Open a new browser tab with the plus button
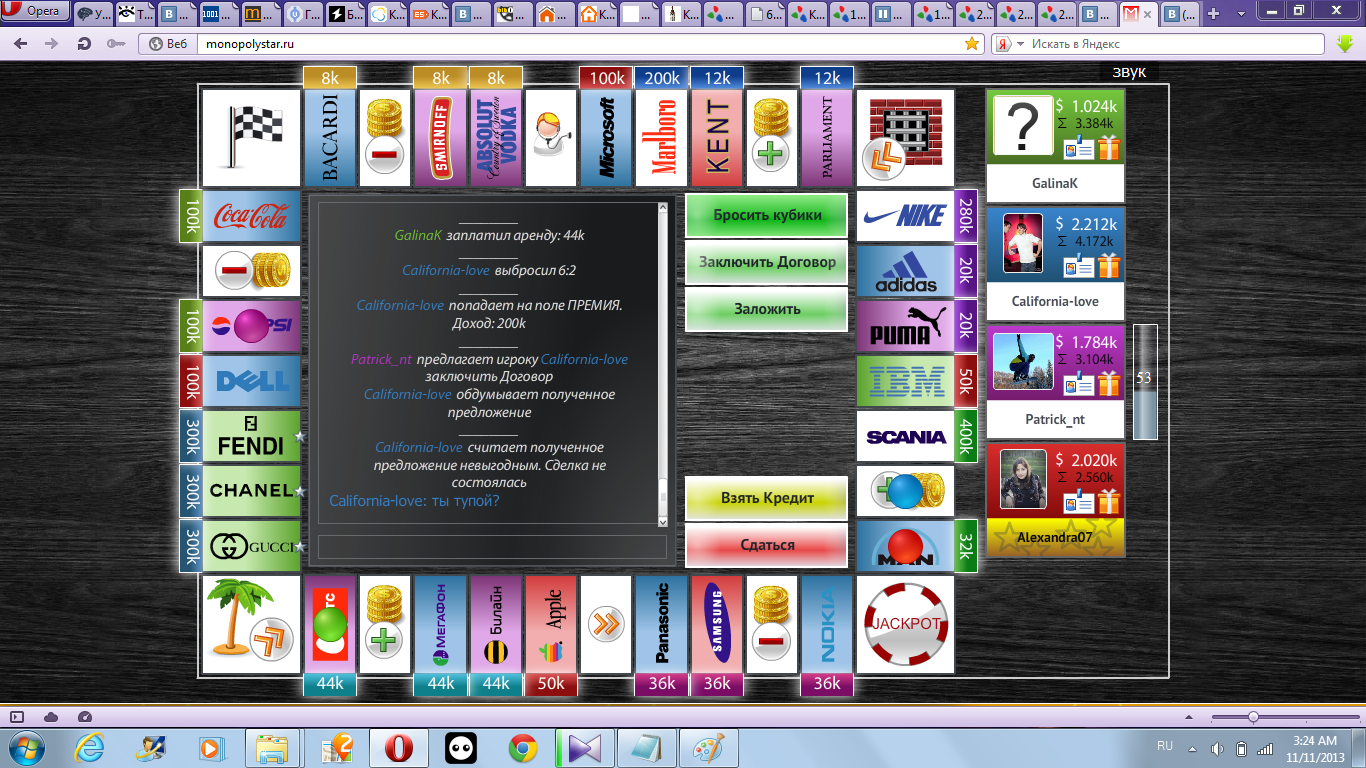This screenshot has height=768, width=1366. click(x=1214, y=14)
